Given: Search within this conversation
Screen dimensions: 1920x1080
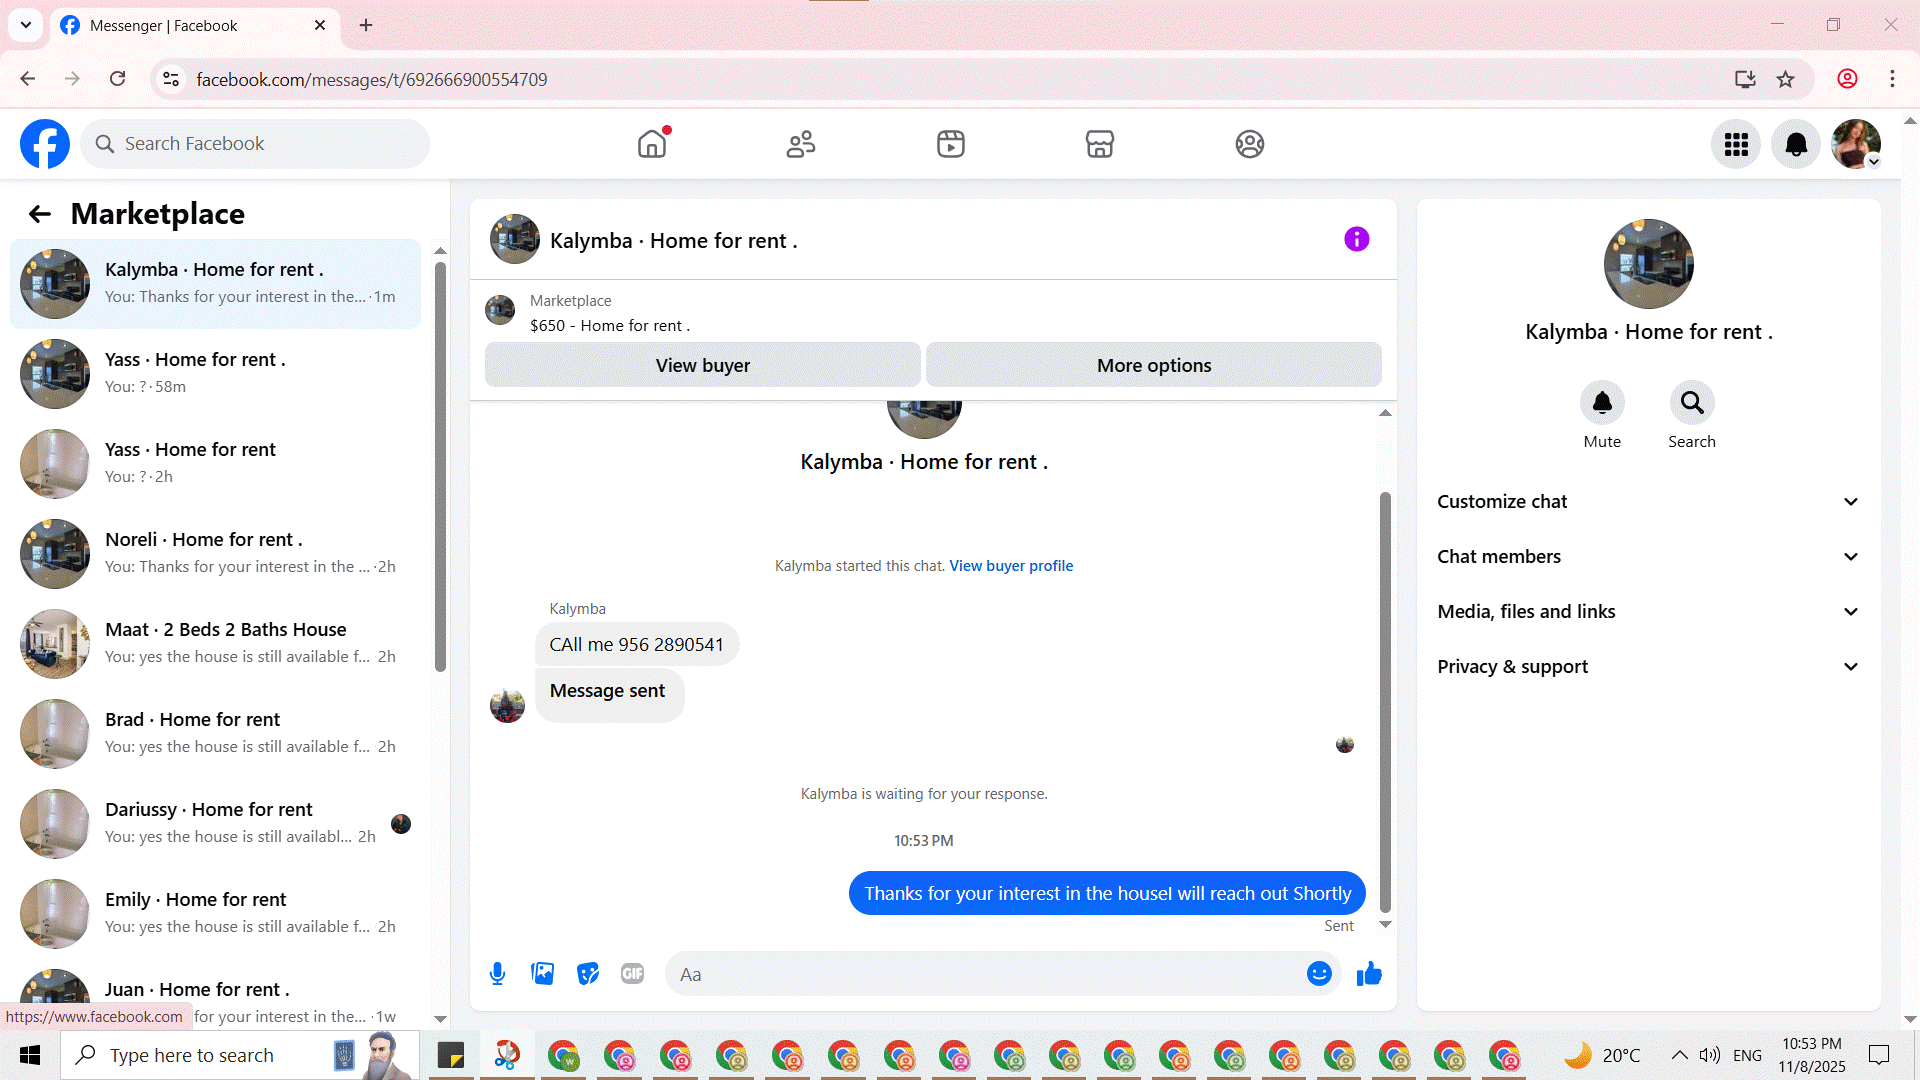Looking at the screenshot, I should point(1691,403).
